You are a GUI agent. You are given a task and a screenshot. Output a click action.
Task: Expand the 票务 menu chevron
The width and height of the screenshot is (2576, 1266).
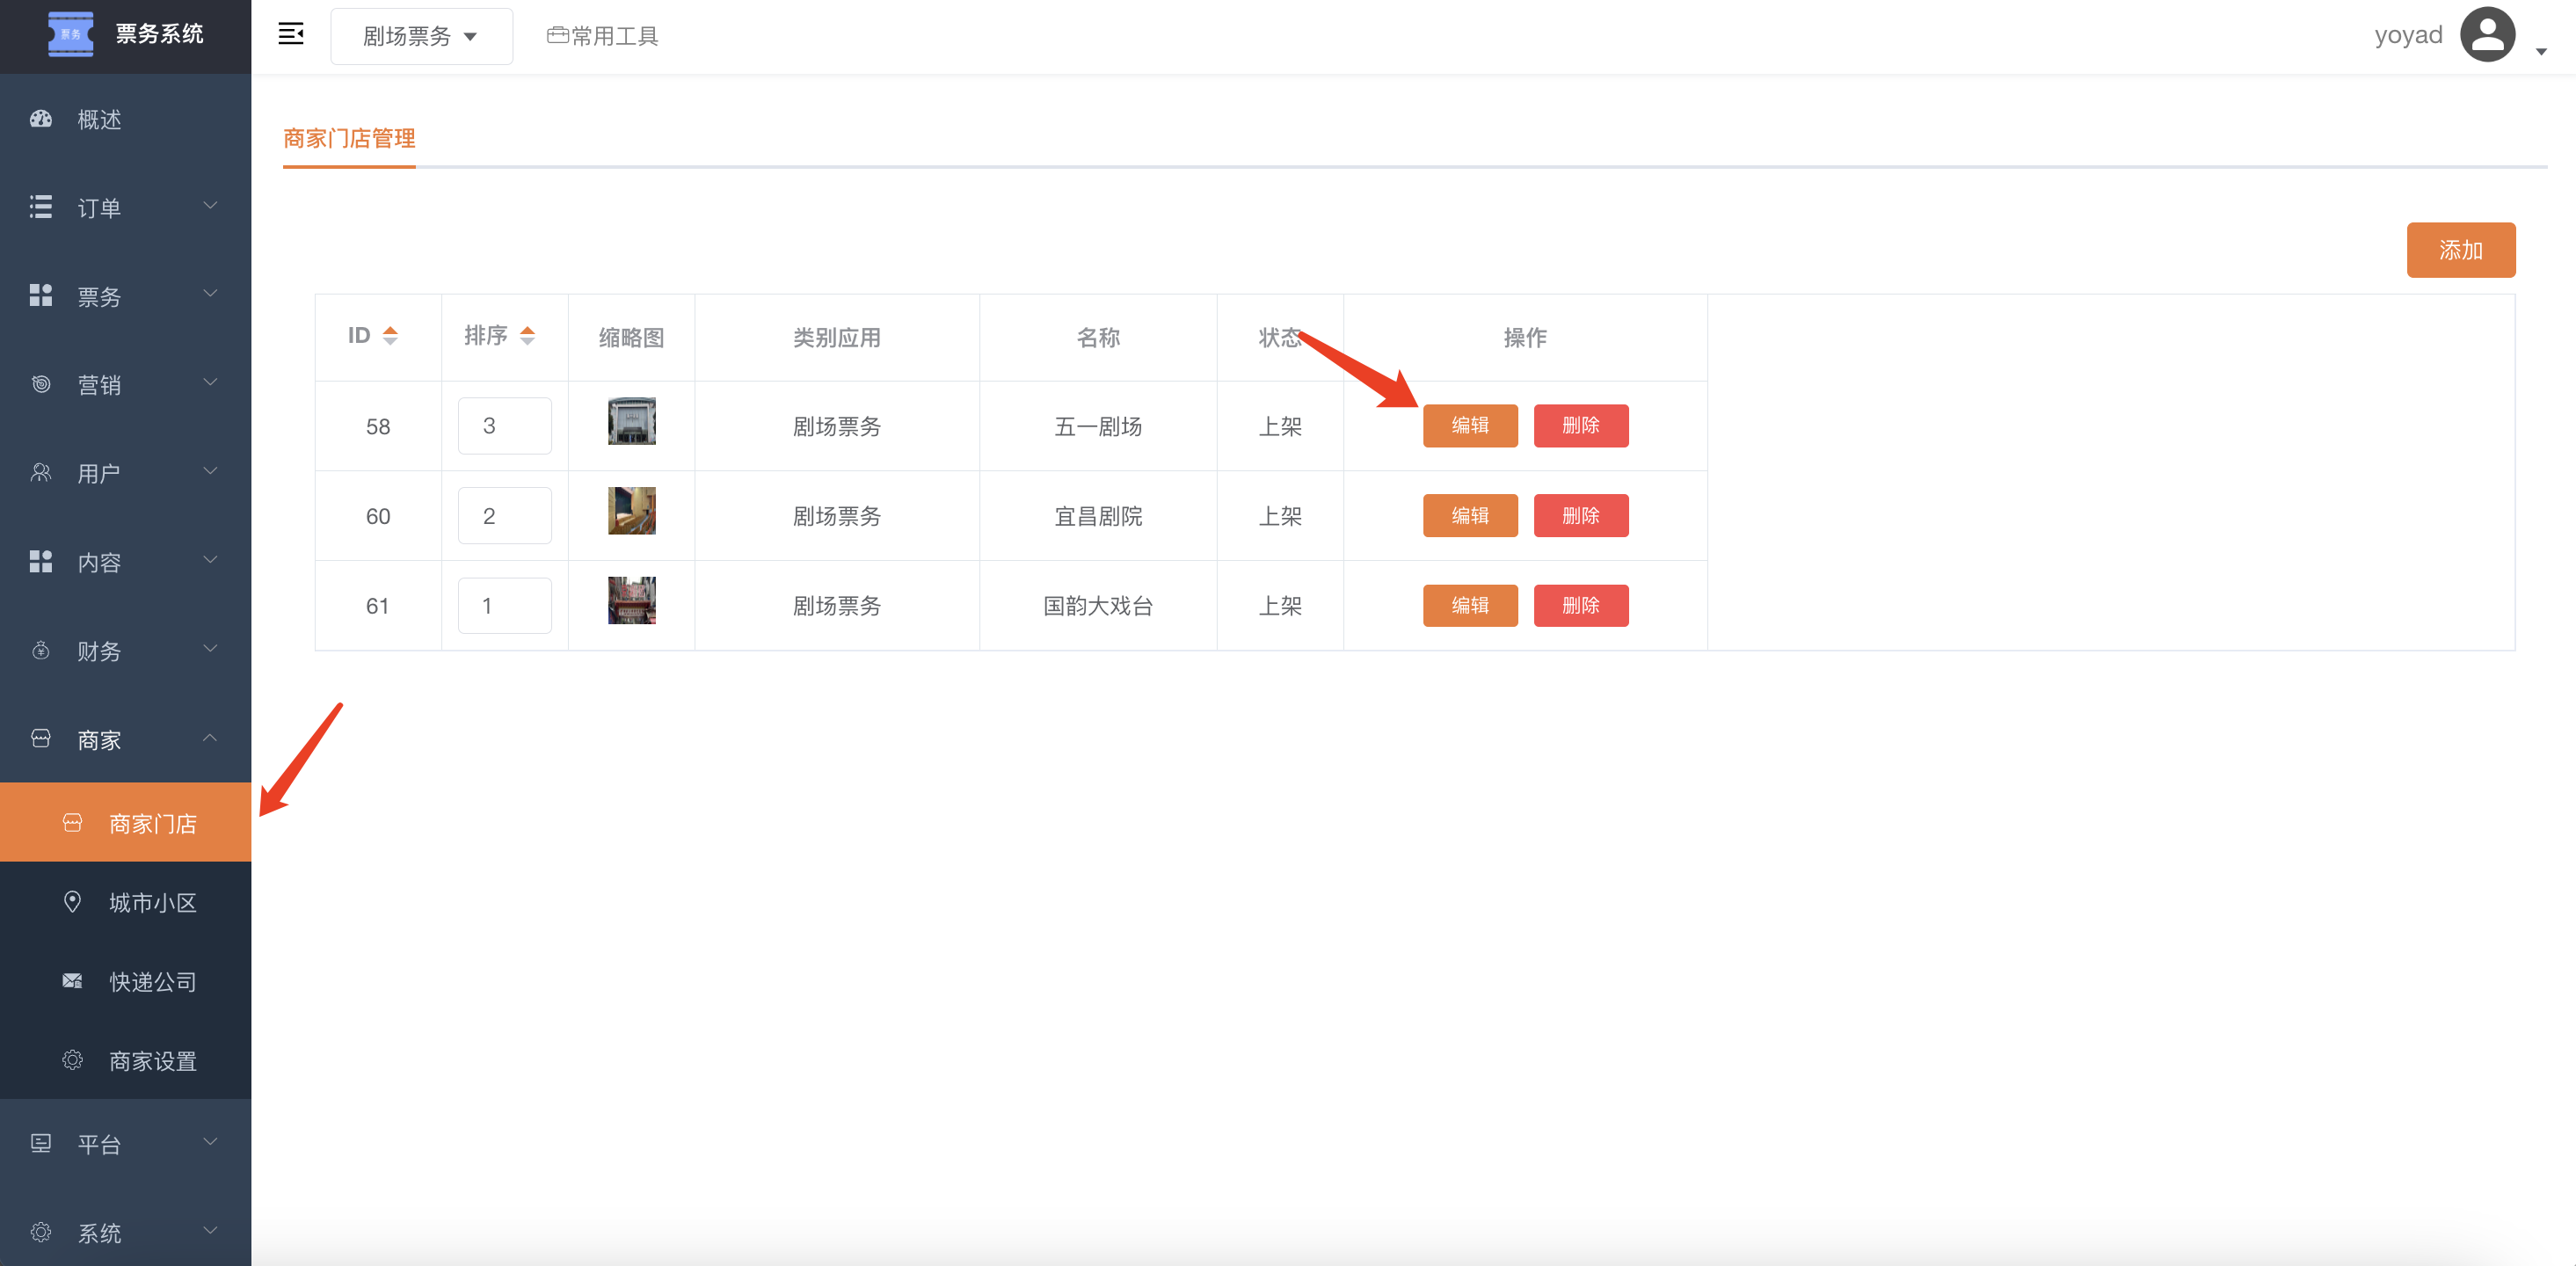pyautogui.click(x=210, y=293)
